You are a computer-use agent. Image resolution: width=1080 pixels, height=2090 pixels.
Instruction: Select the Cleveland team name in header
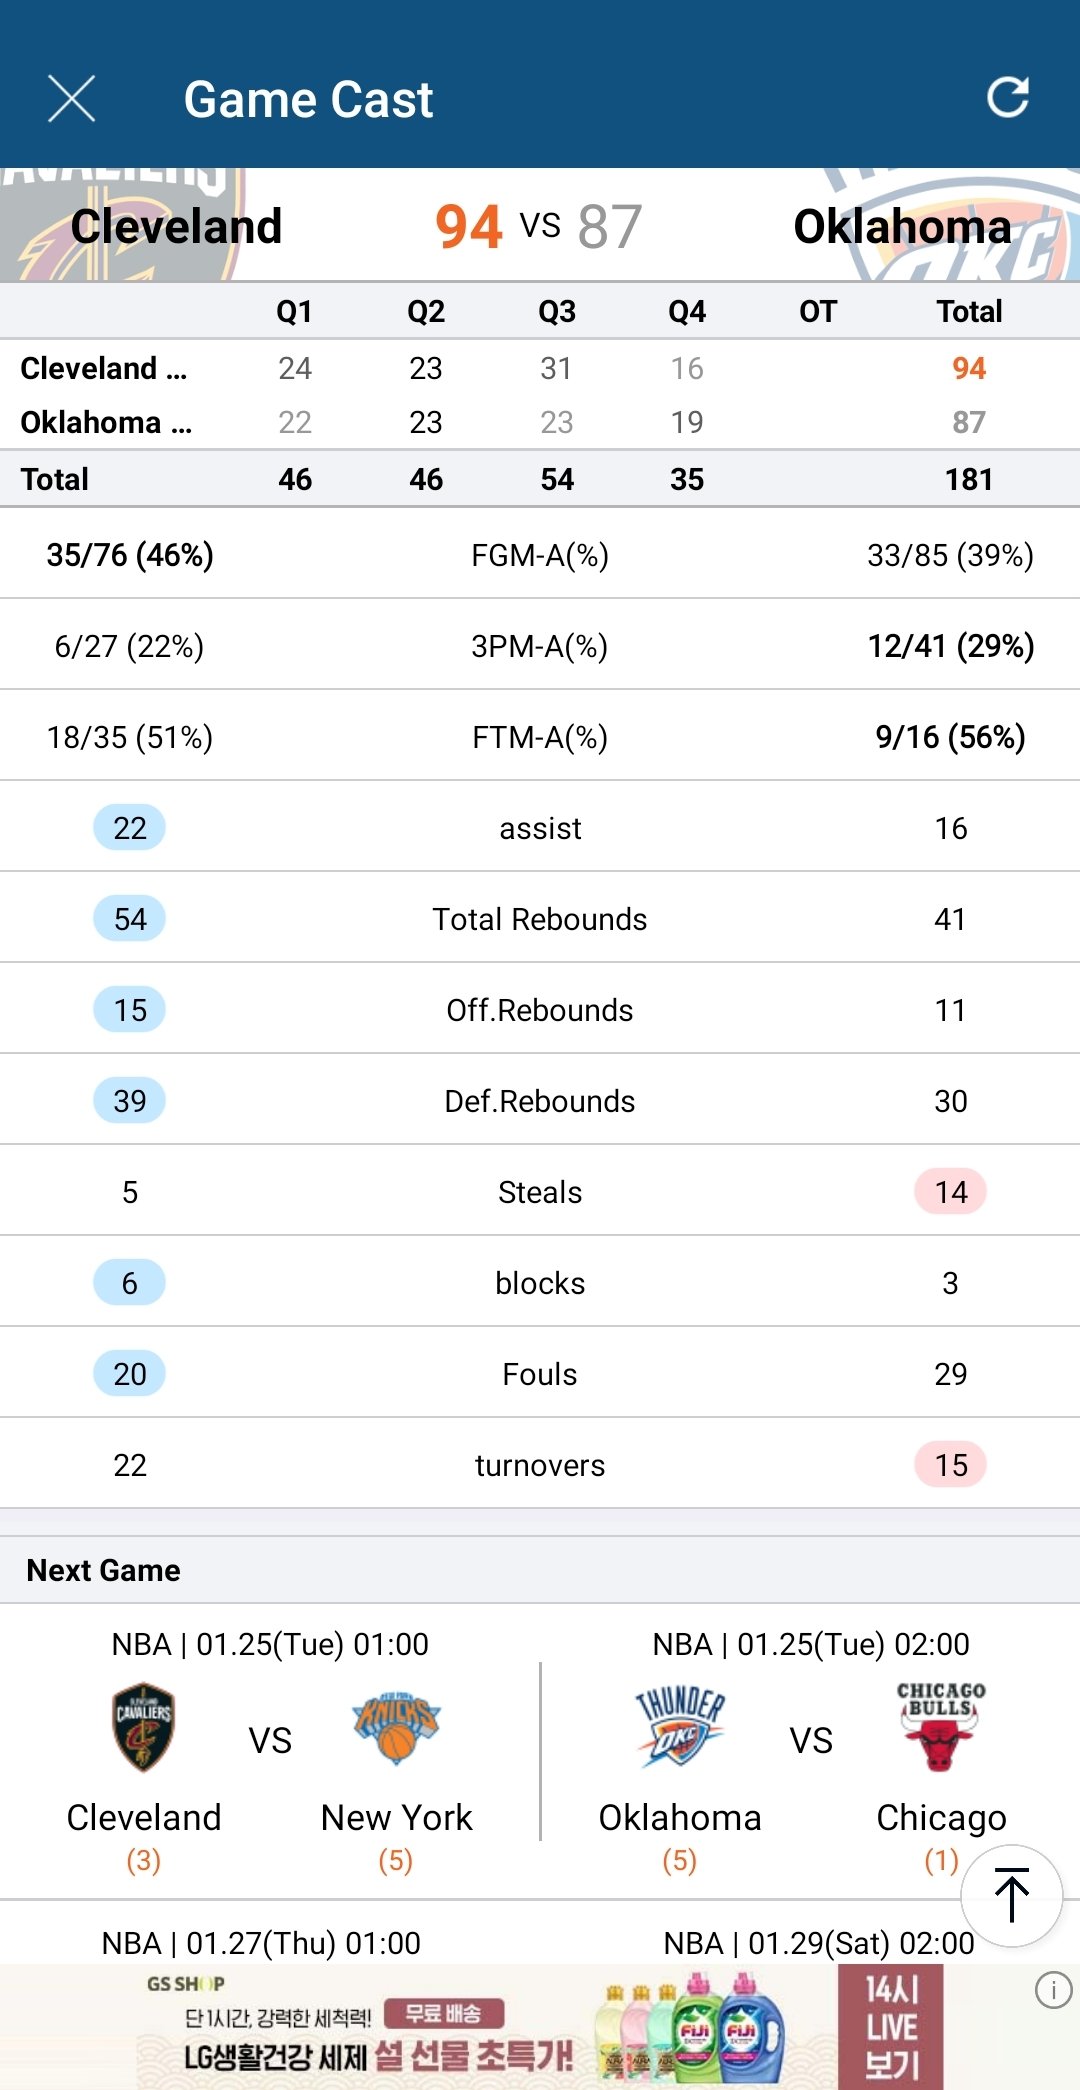click(176, 226)
